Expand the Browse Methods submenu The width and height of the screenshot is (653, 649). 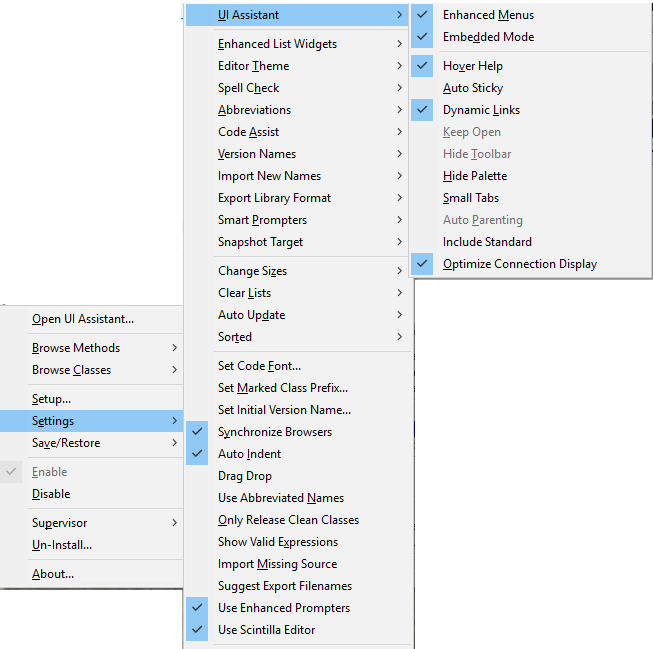tap(76, 348)
